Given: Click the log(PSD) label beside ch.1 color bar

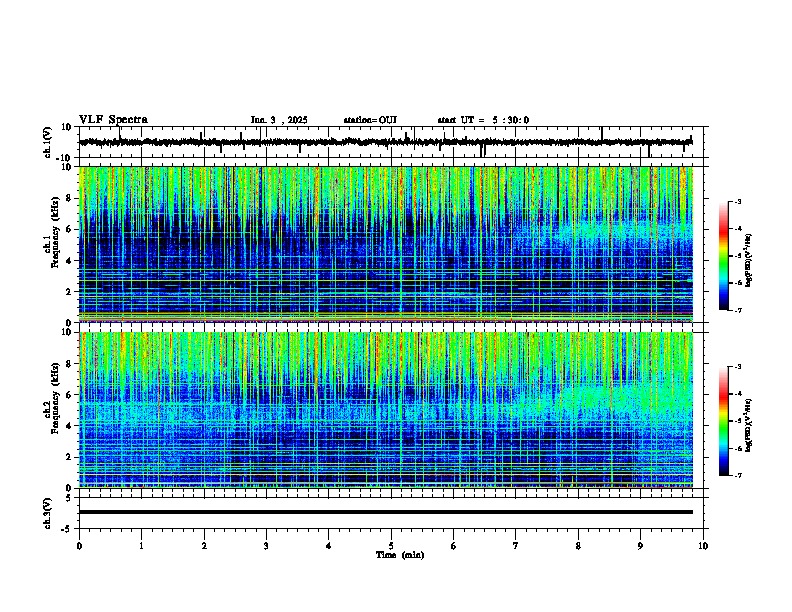Looking at the screenshot, I should pyautogui.click(x=749, y=261).
